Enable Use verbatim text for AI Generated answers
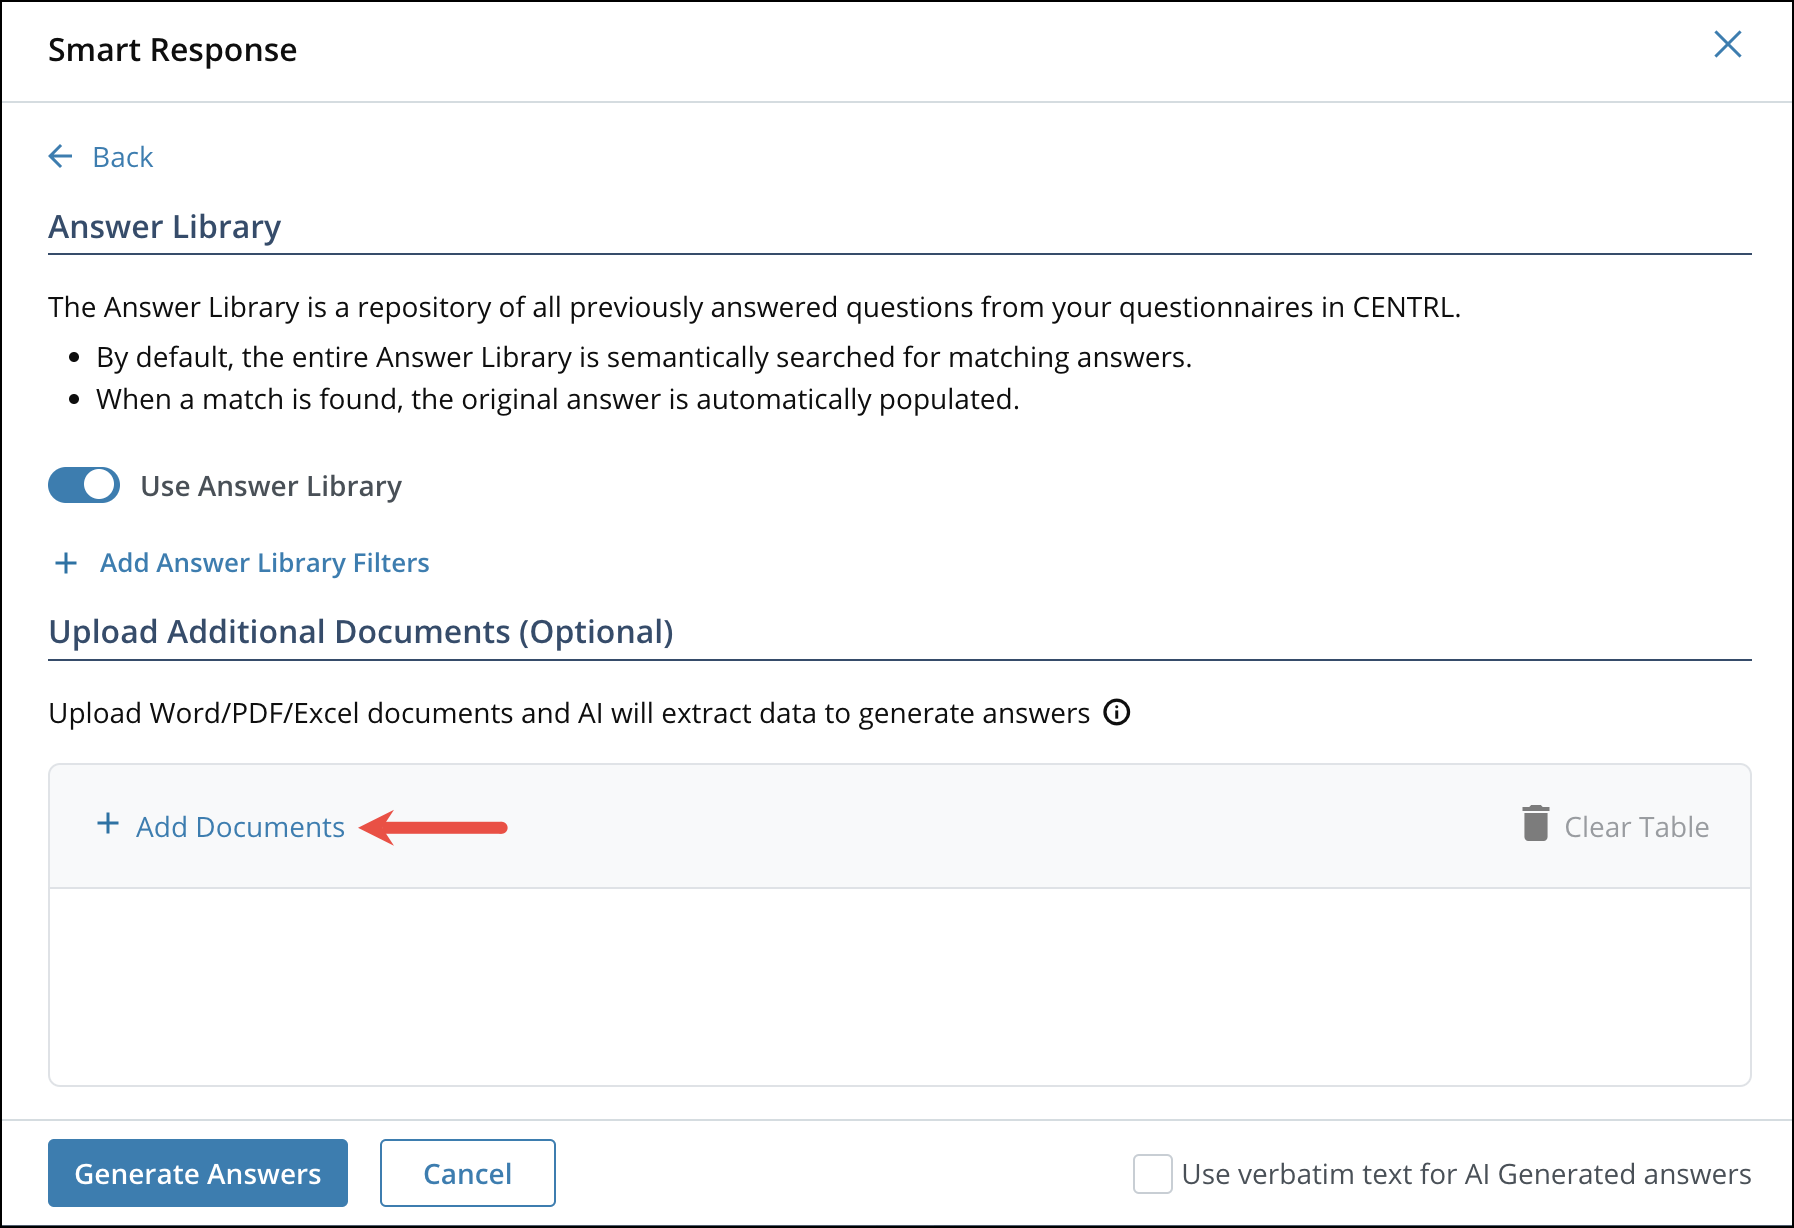 [x=1152, y=1175]
